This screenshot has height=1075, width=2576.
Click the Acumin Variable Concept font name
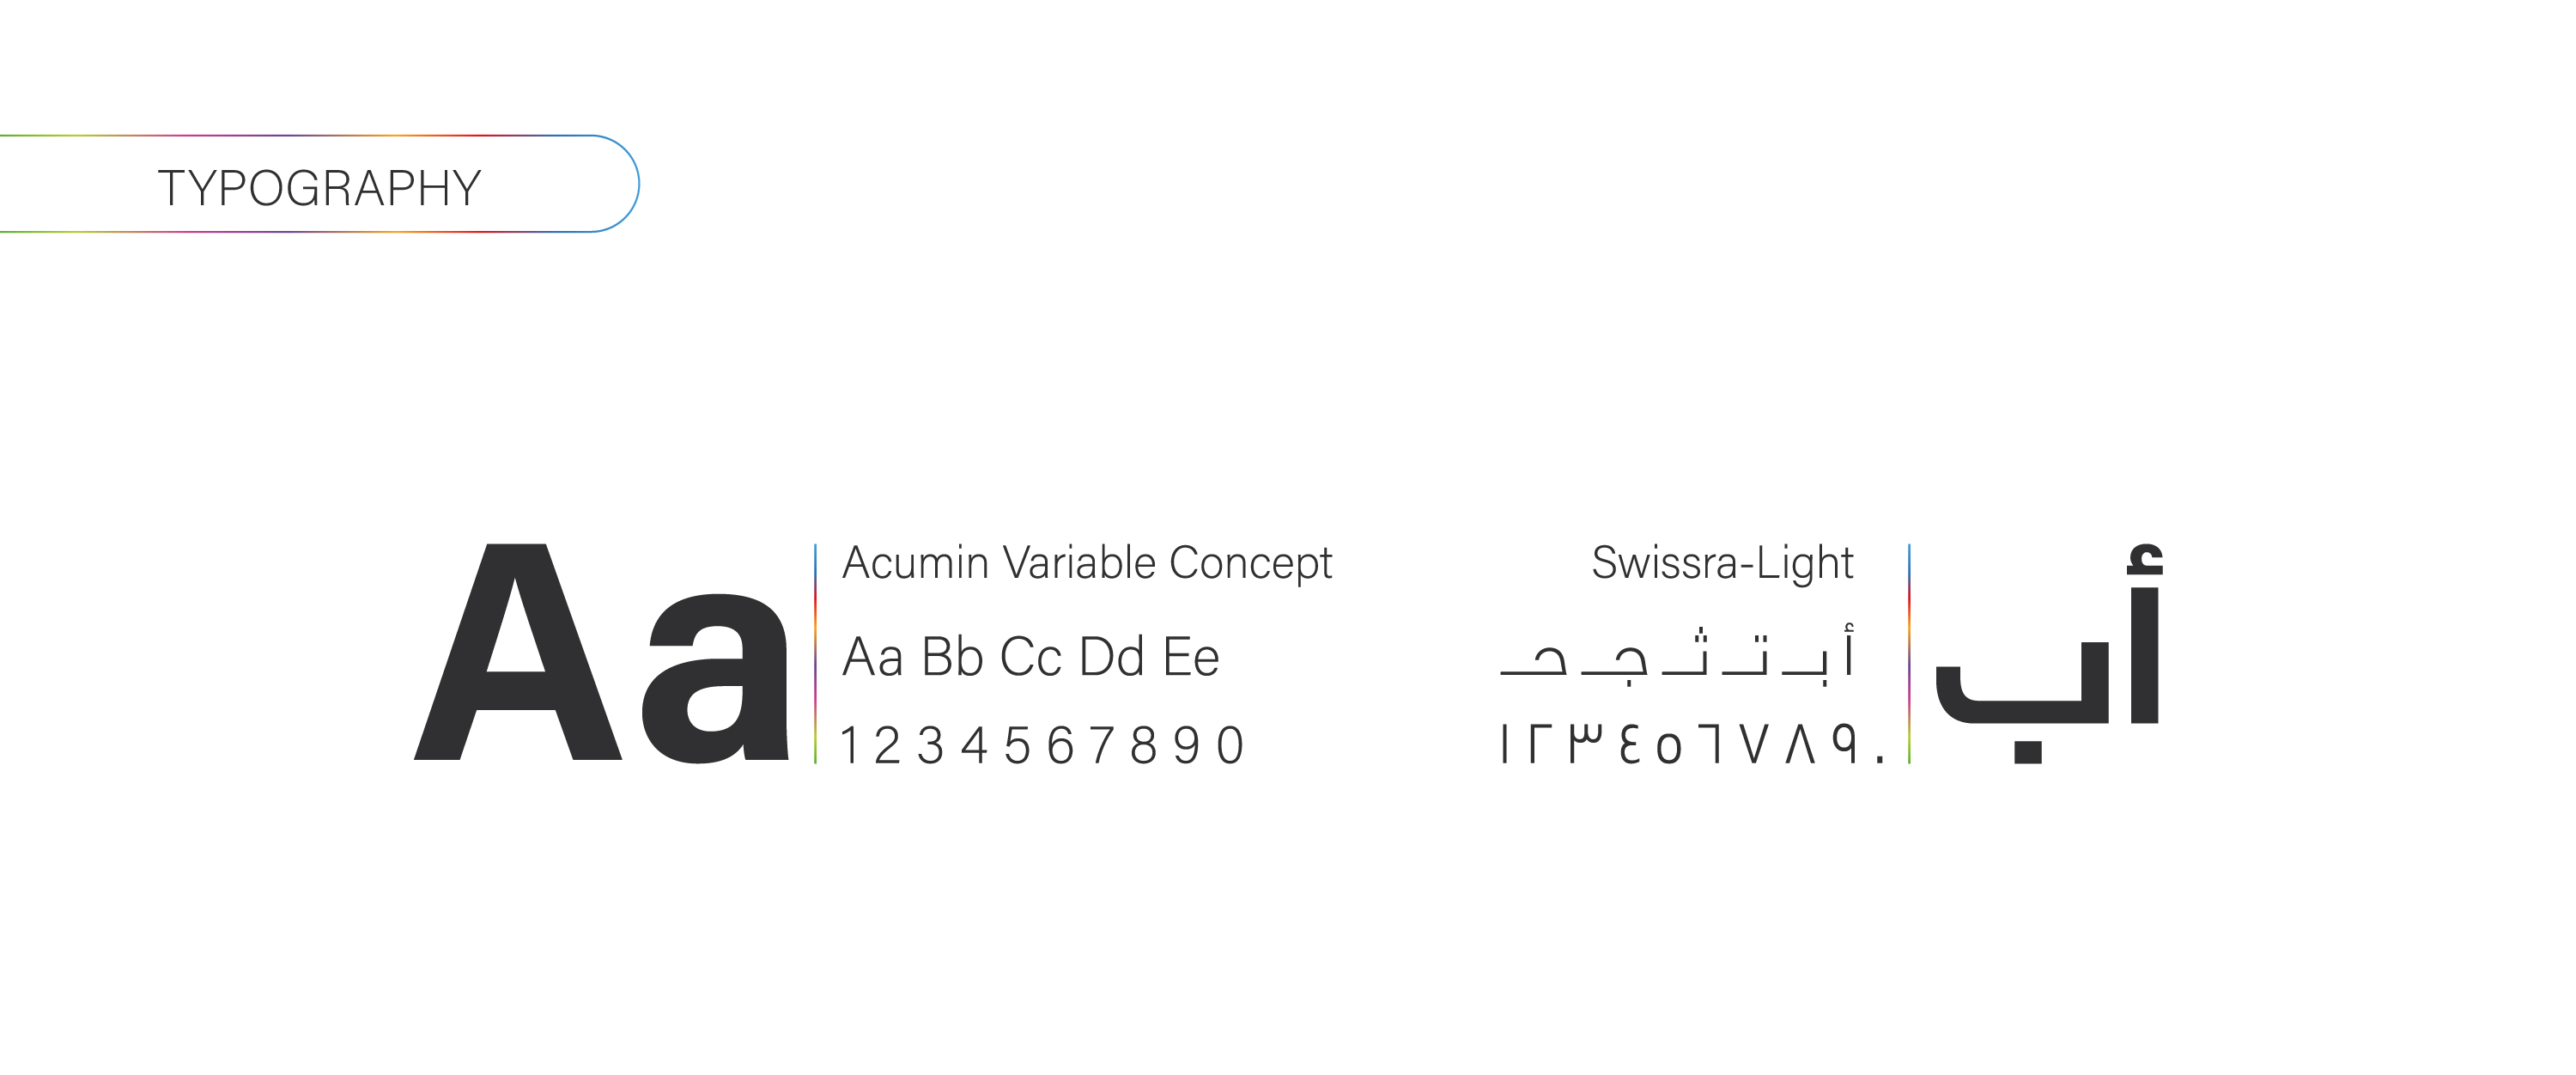[x=1087, y=563]
